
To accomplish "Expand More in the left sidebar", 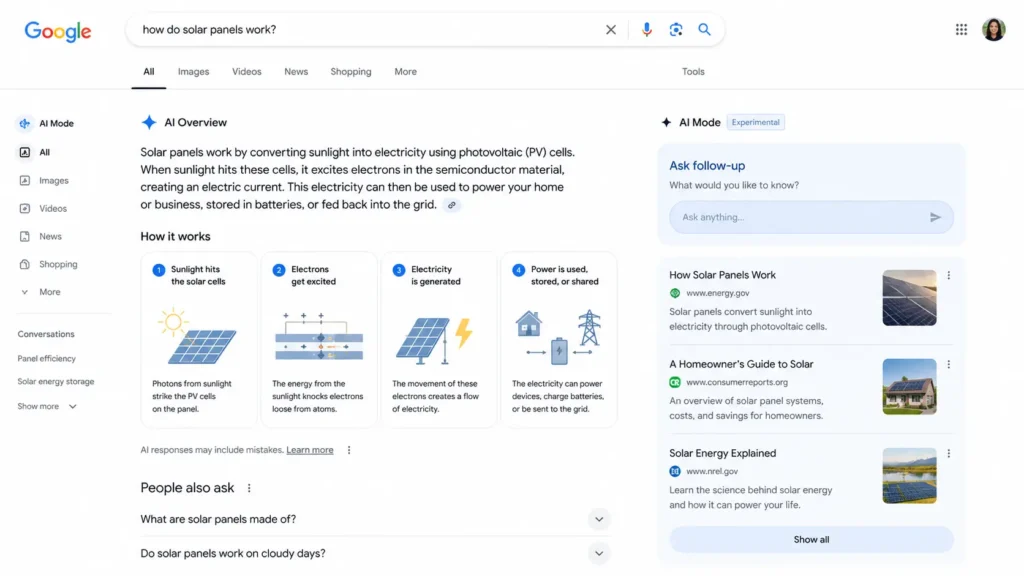I will [40, 292].
